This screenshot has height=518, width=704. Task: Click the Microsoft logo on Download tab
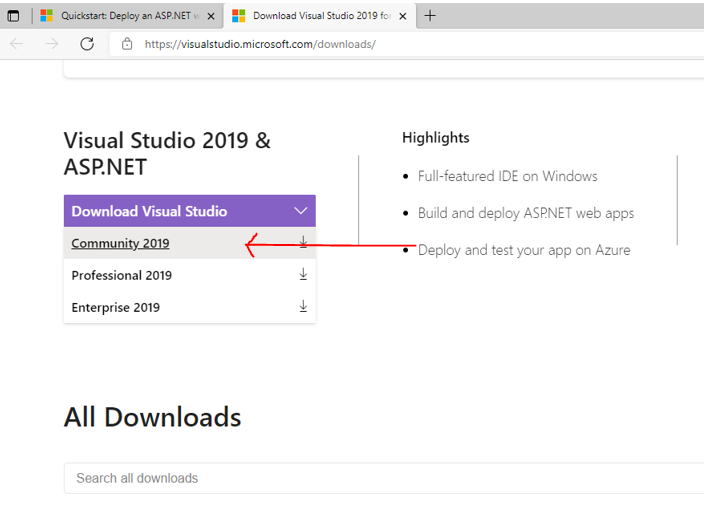click(x=238, y=16)
